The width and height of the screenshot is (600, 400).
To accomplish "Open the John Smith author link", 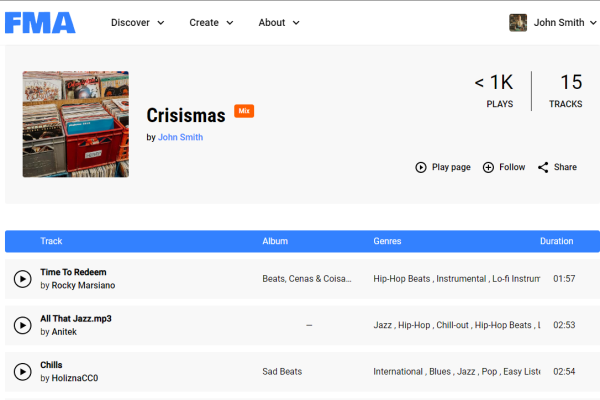I will coord(180,138).
